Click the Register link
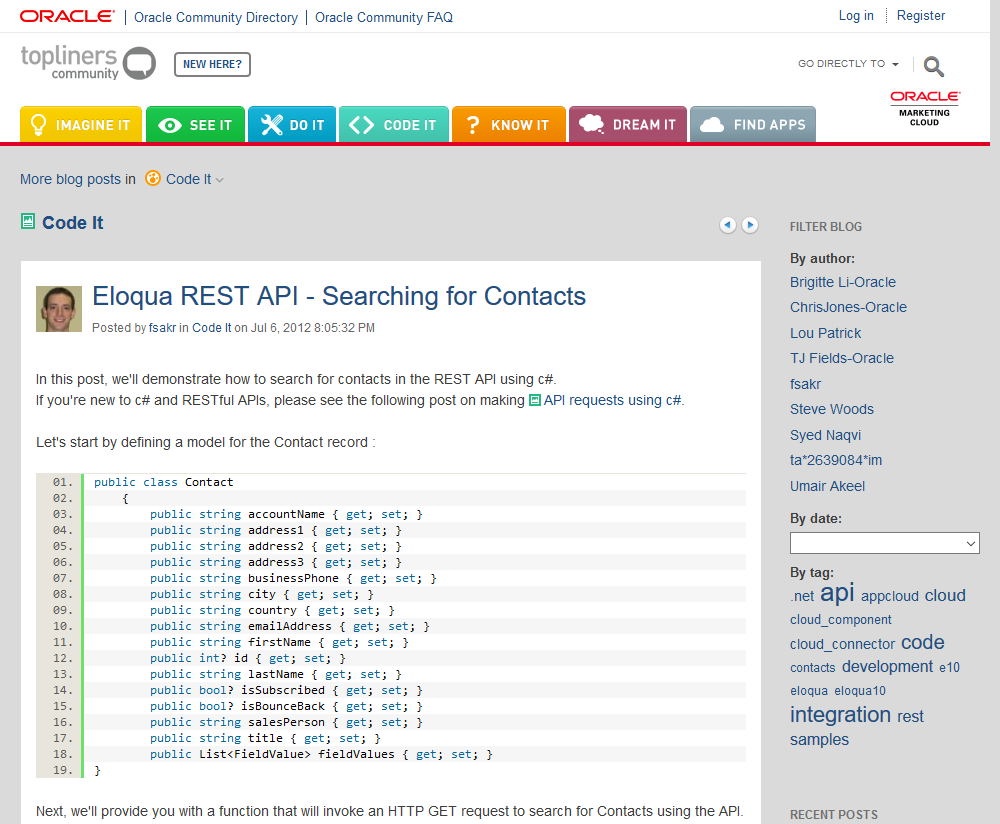This screenshot has width=1000, height=824. point(920,16)
